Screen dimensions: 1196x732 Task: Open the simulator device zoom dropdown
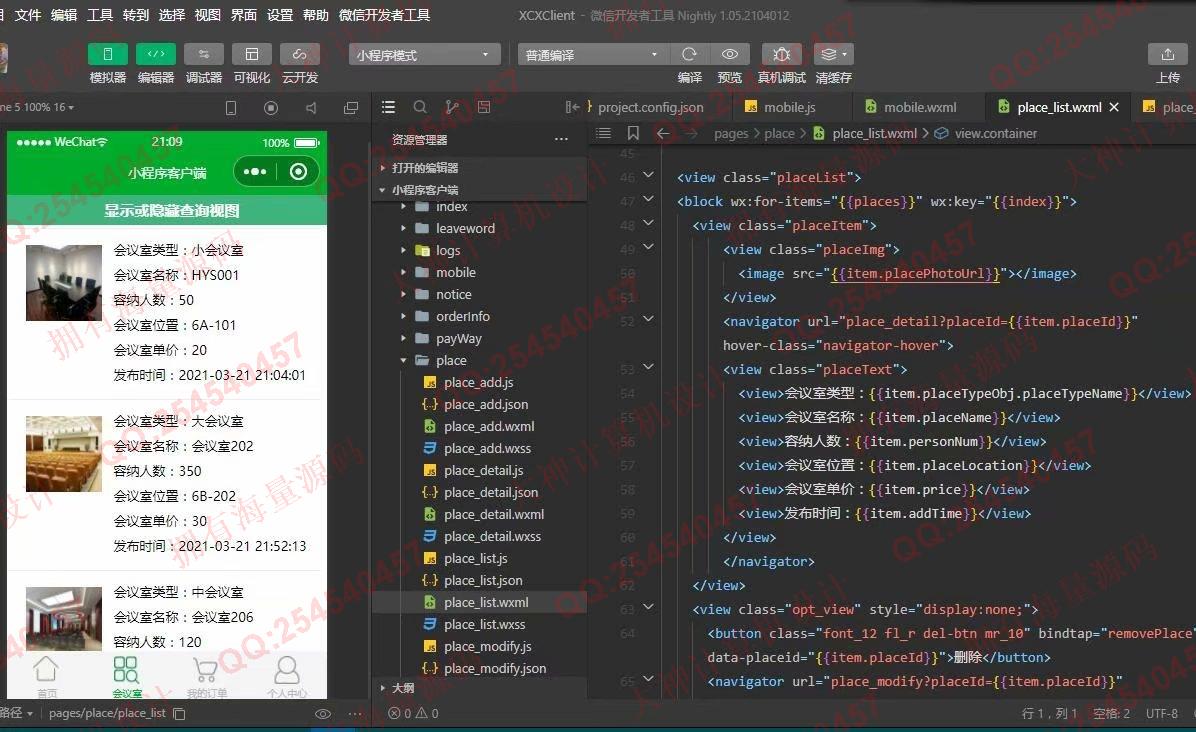click(x=38, y=108)
